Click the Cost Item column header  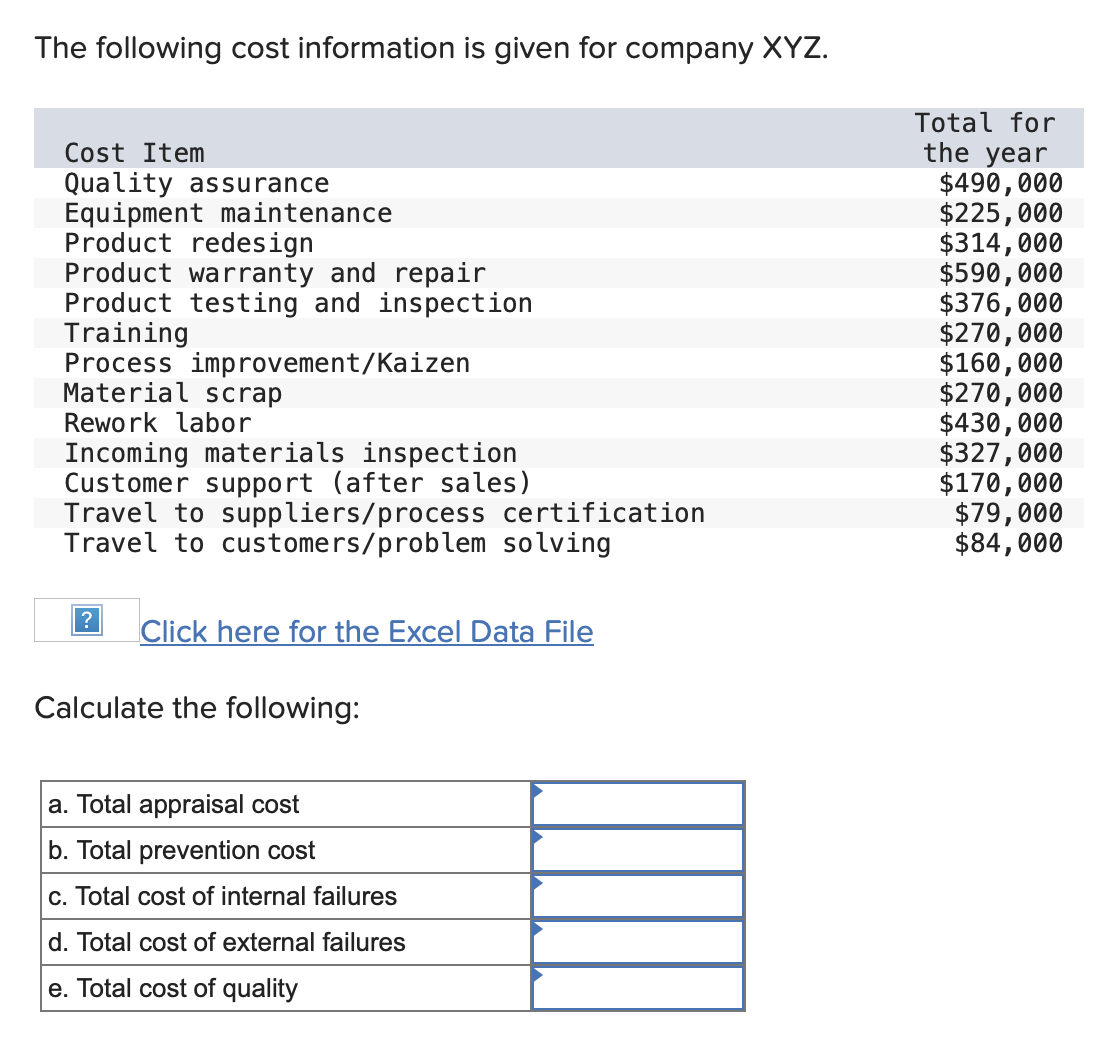tap(134, 153)
